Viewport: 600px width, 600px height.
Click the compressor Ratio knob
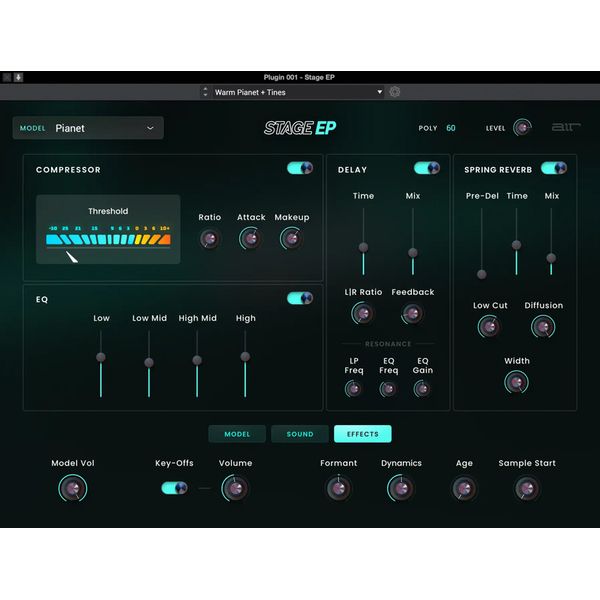click(x=209, y=239)
